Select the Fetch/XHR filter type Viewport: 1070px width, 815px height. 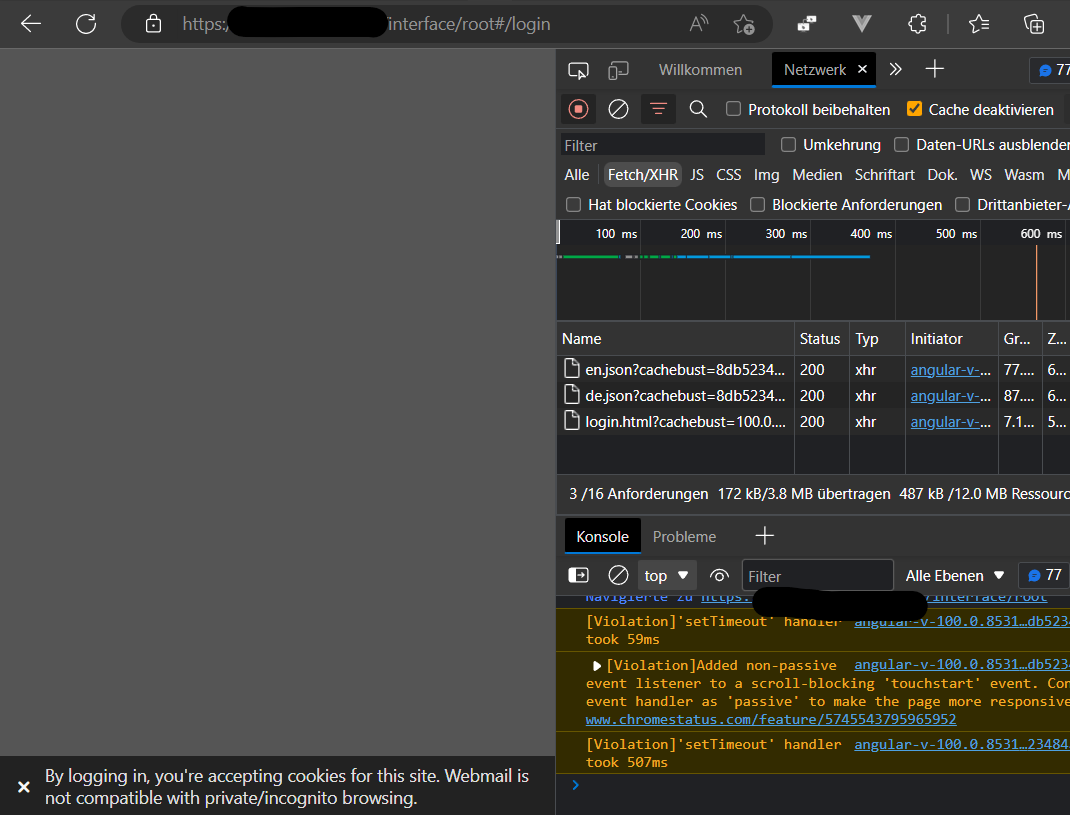642,174
